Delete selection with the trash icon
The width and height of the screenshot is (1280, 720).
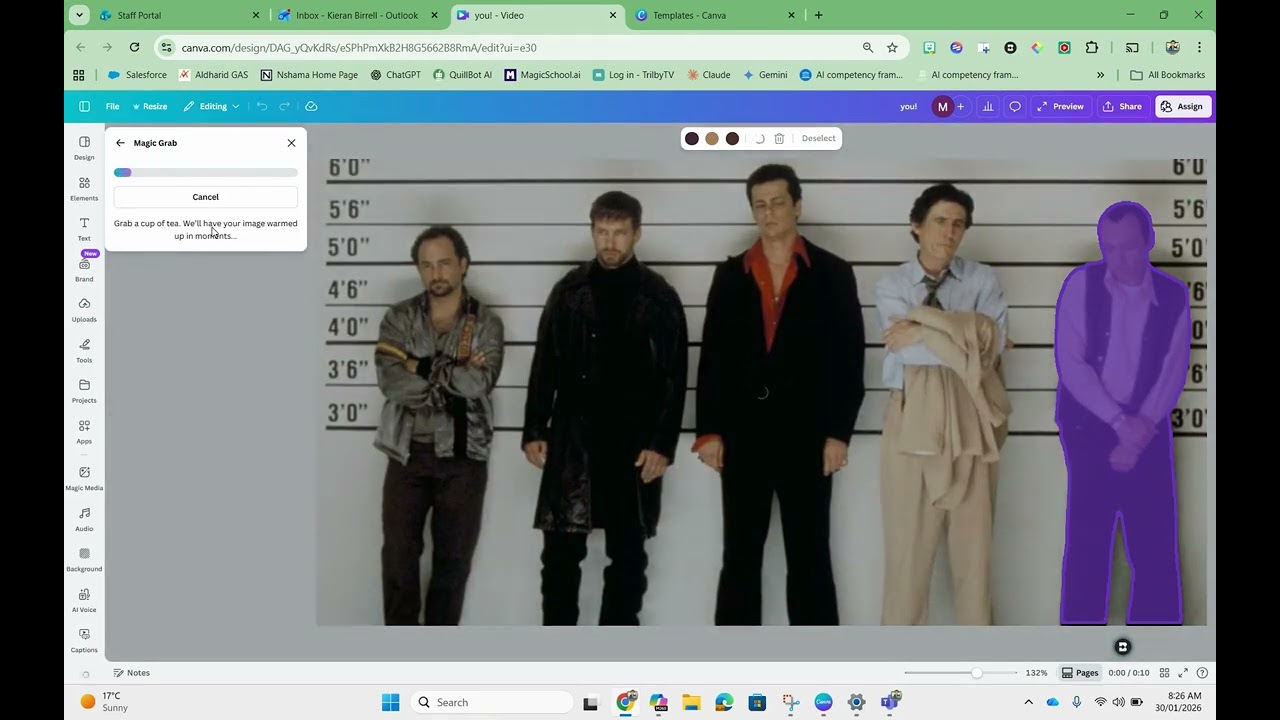[779, 139]
